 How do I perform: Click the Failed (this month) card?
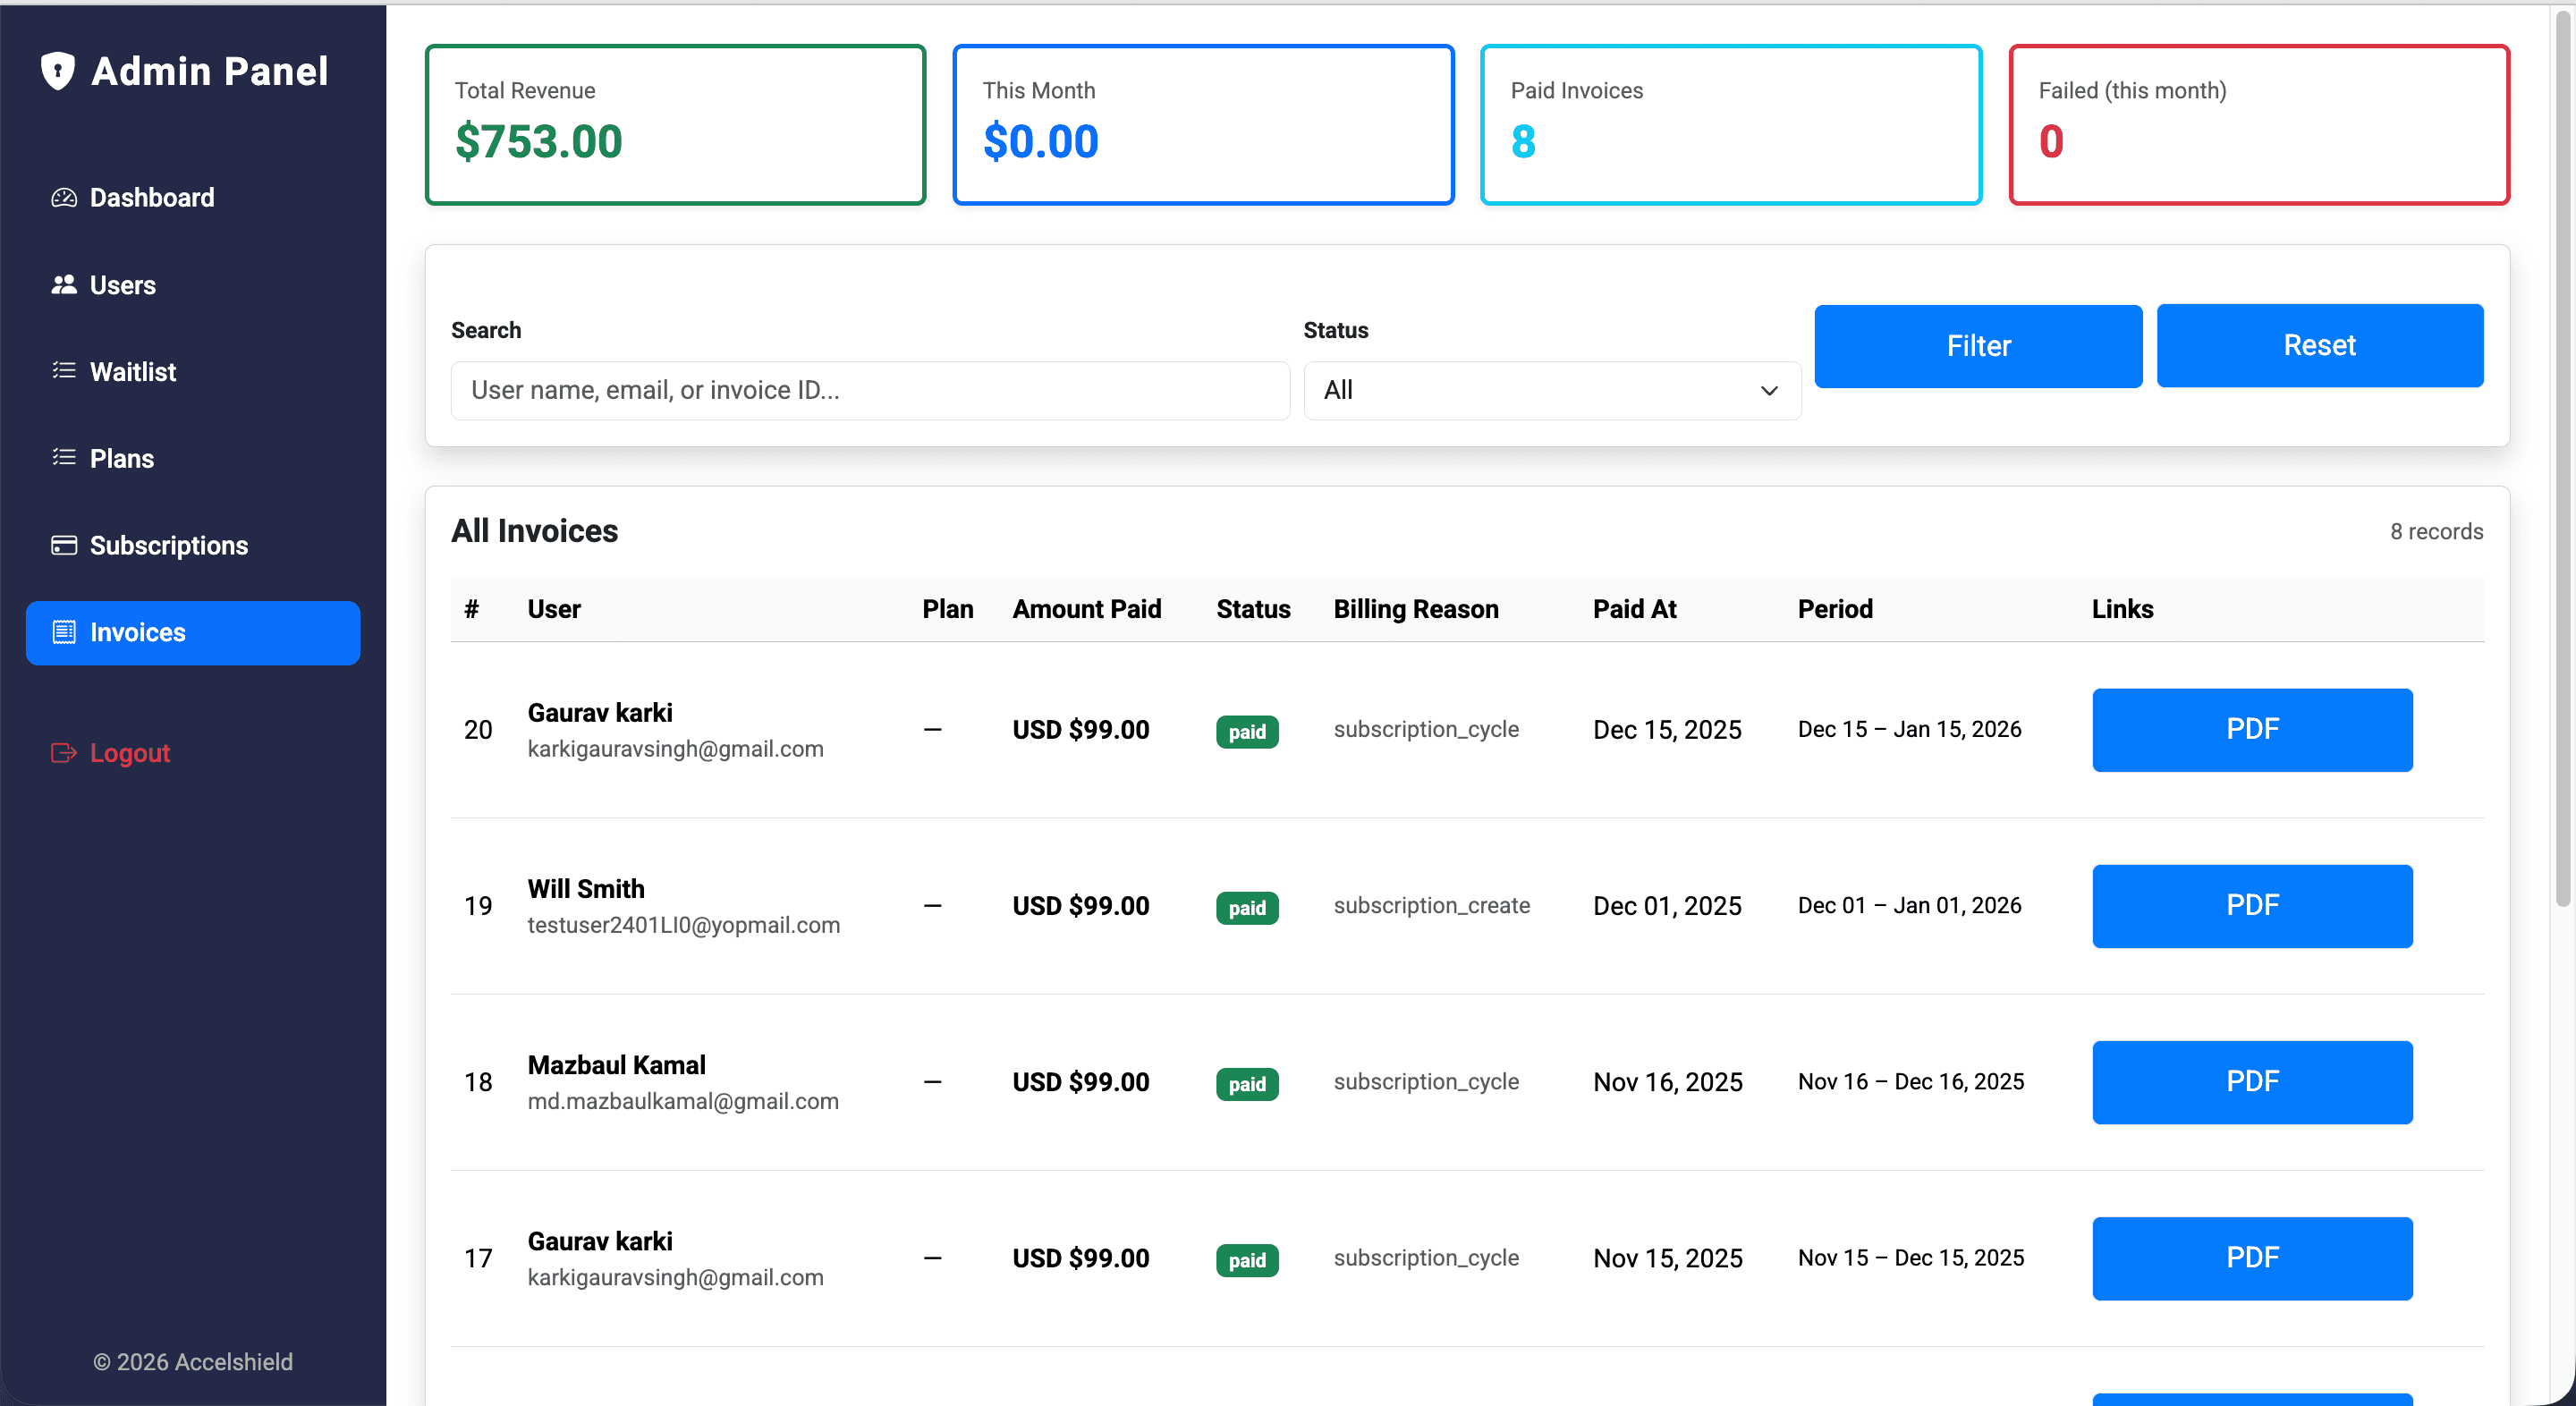click(2259, 125)
